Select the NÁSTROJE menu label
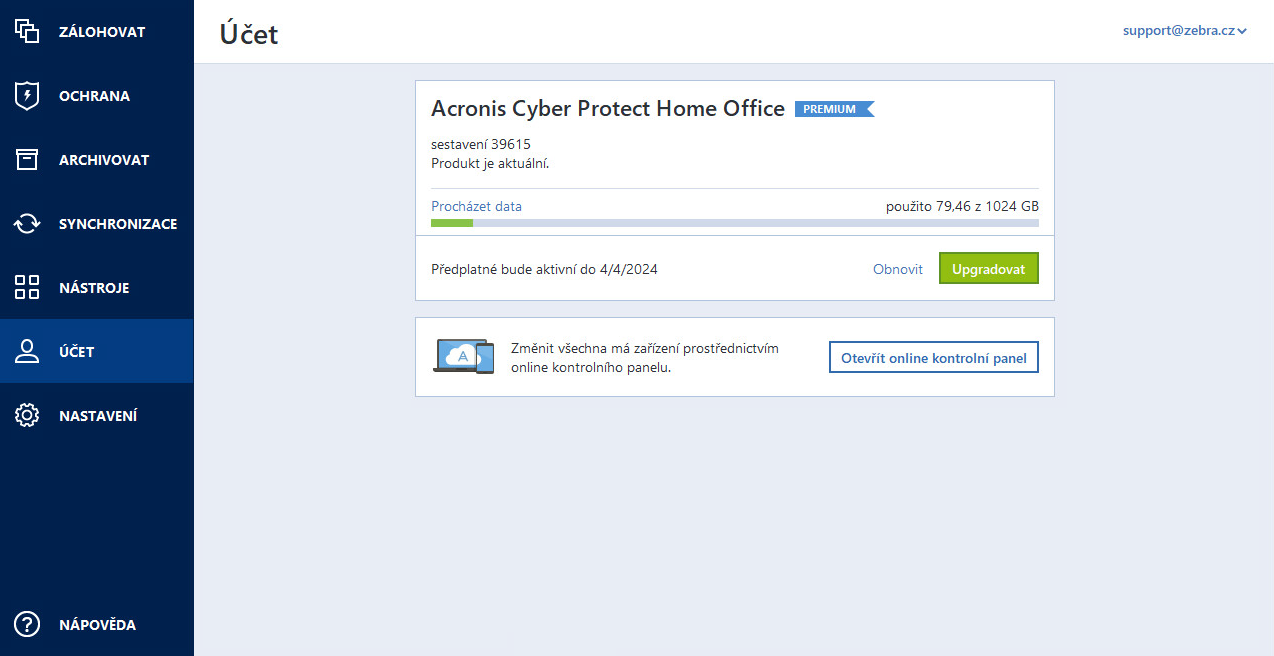This screenshot has height=656, width=1274. pos(94,288)
